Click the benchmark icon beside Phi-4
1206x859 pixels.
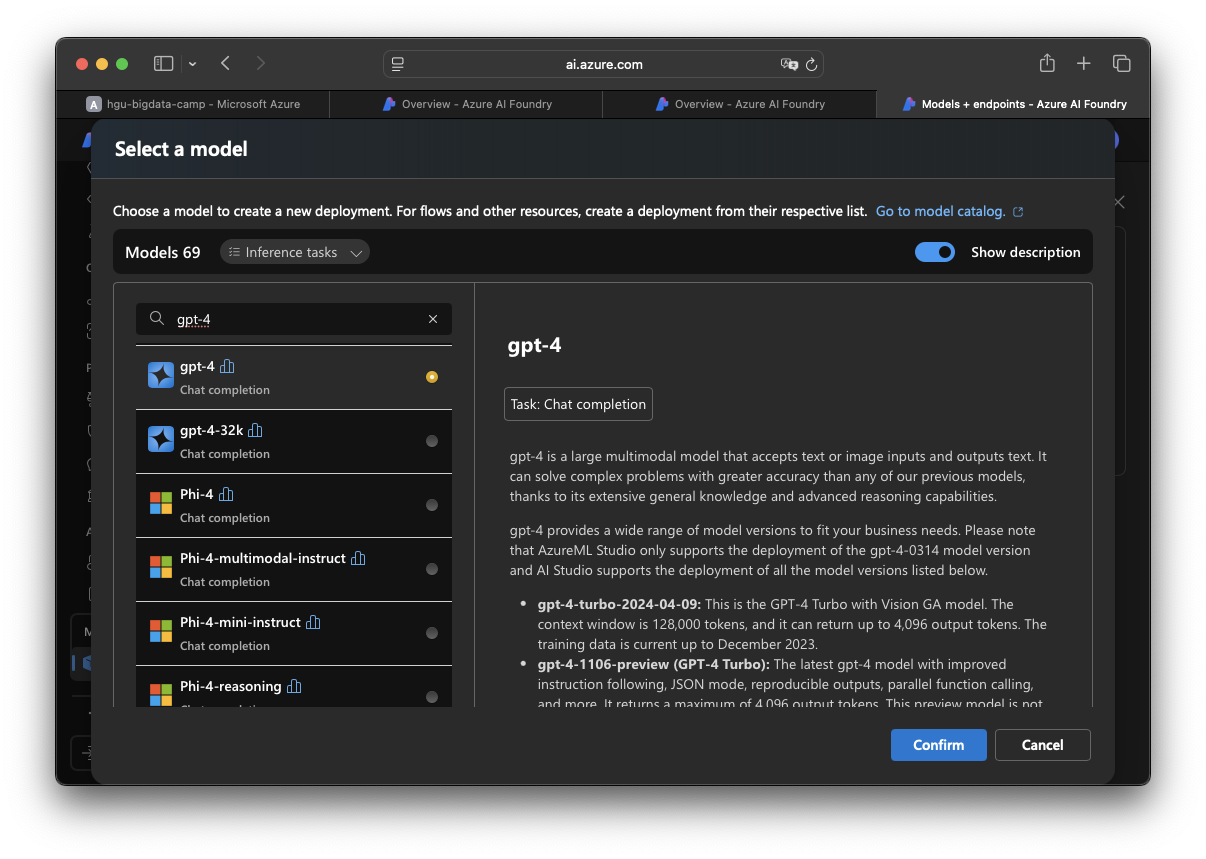tap(226, 494)
